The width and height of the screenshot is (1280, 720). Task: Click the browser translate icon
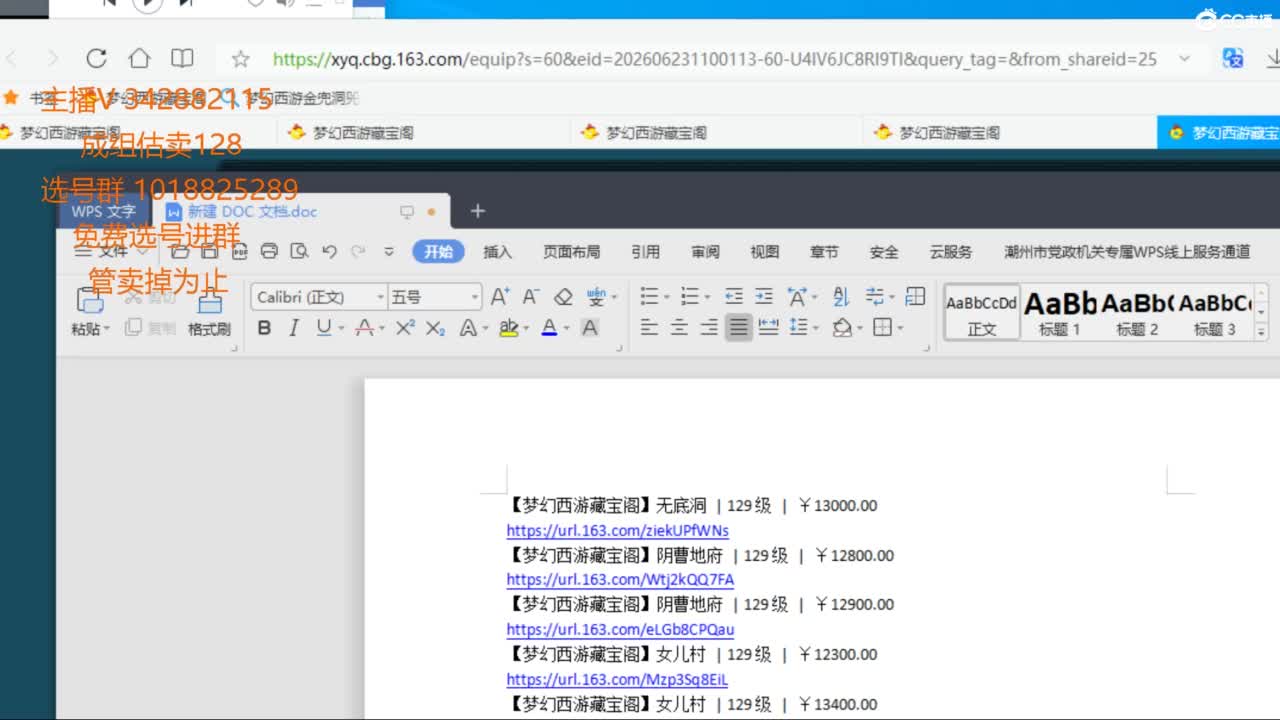1233,58
